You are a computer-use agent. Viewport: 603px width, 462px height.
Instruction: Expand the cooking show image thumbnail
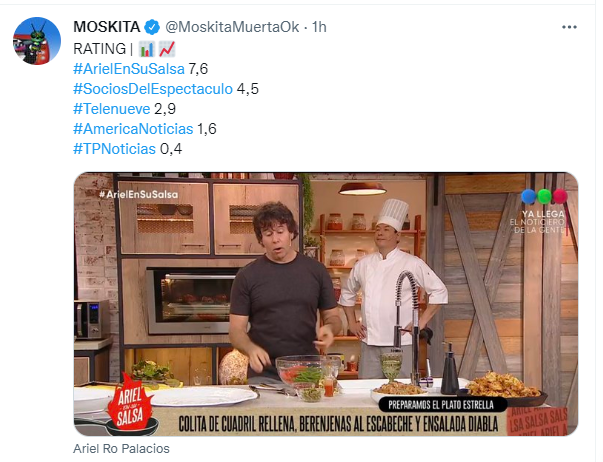[x=326, y=304]
